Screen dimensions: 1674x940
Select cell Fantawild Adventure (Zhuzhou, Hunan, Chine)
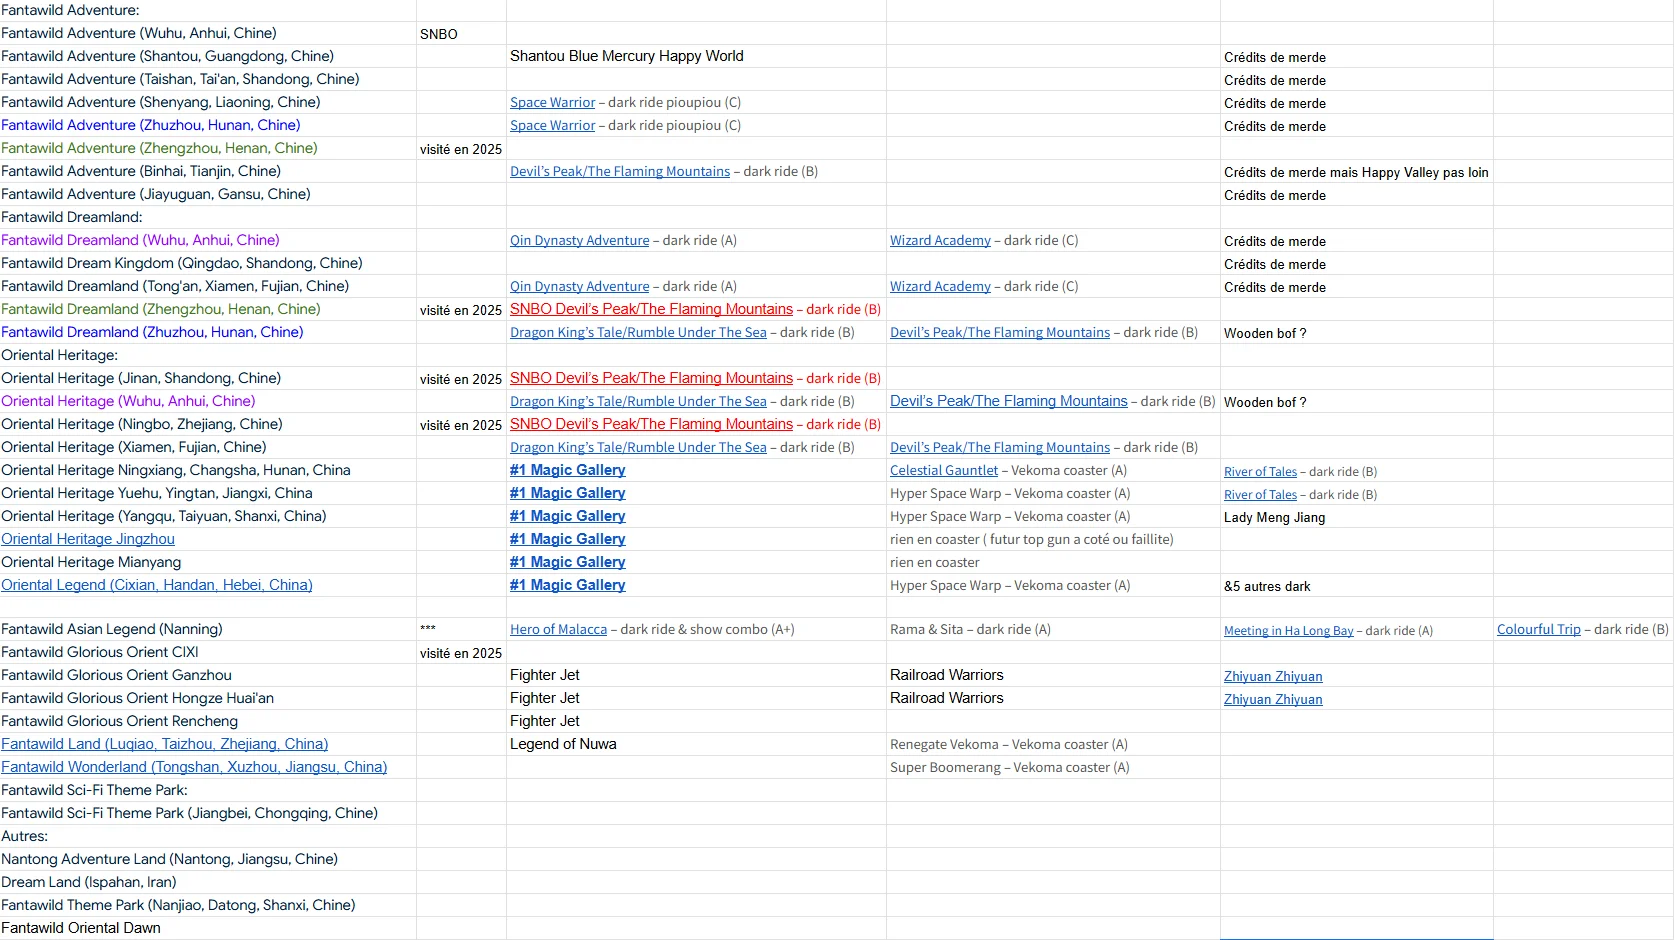tap(208, 125)
